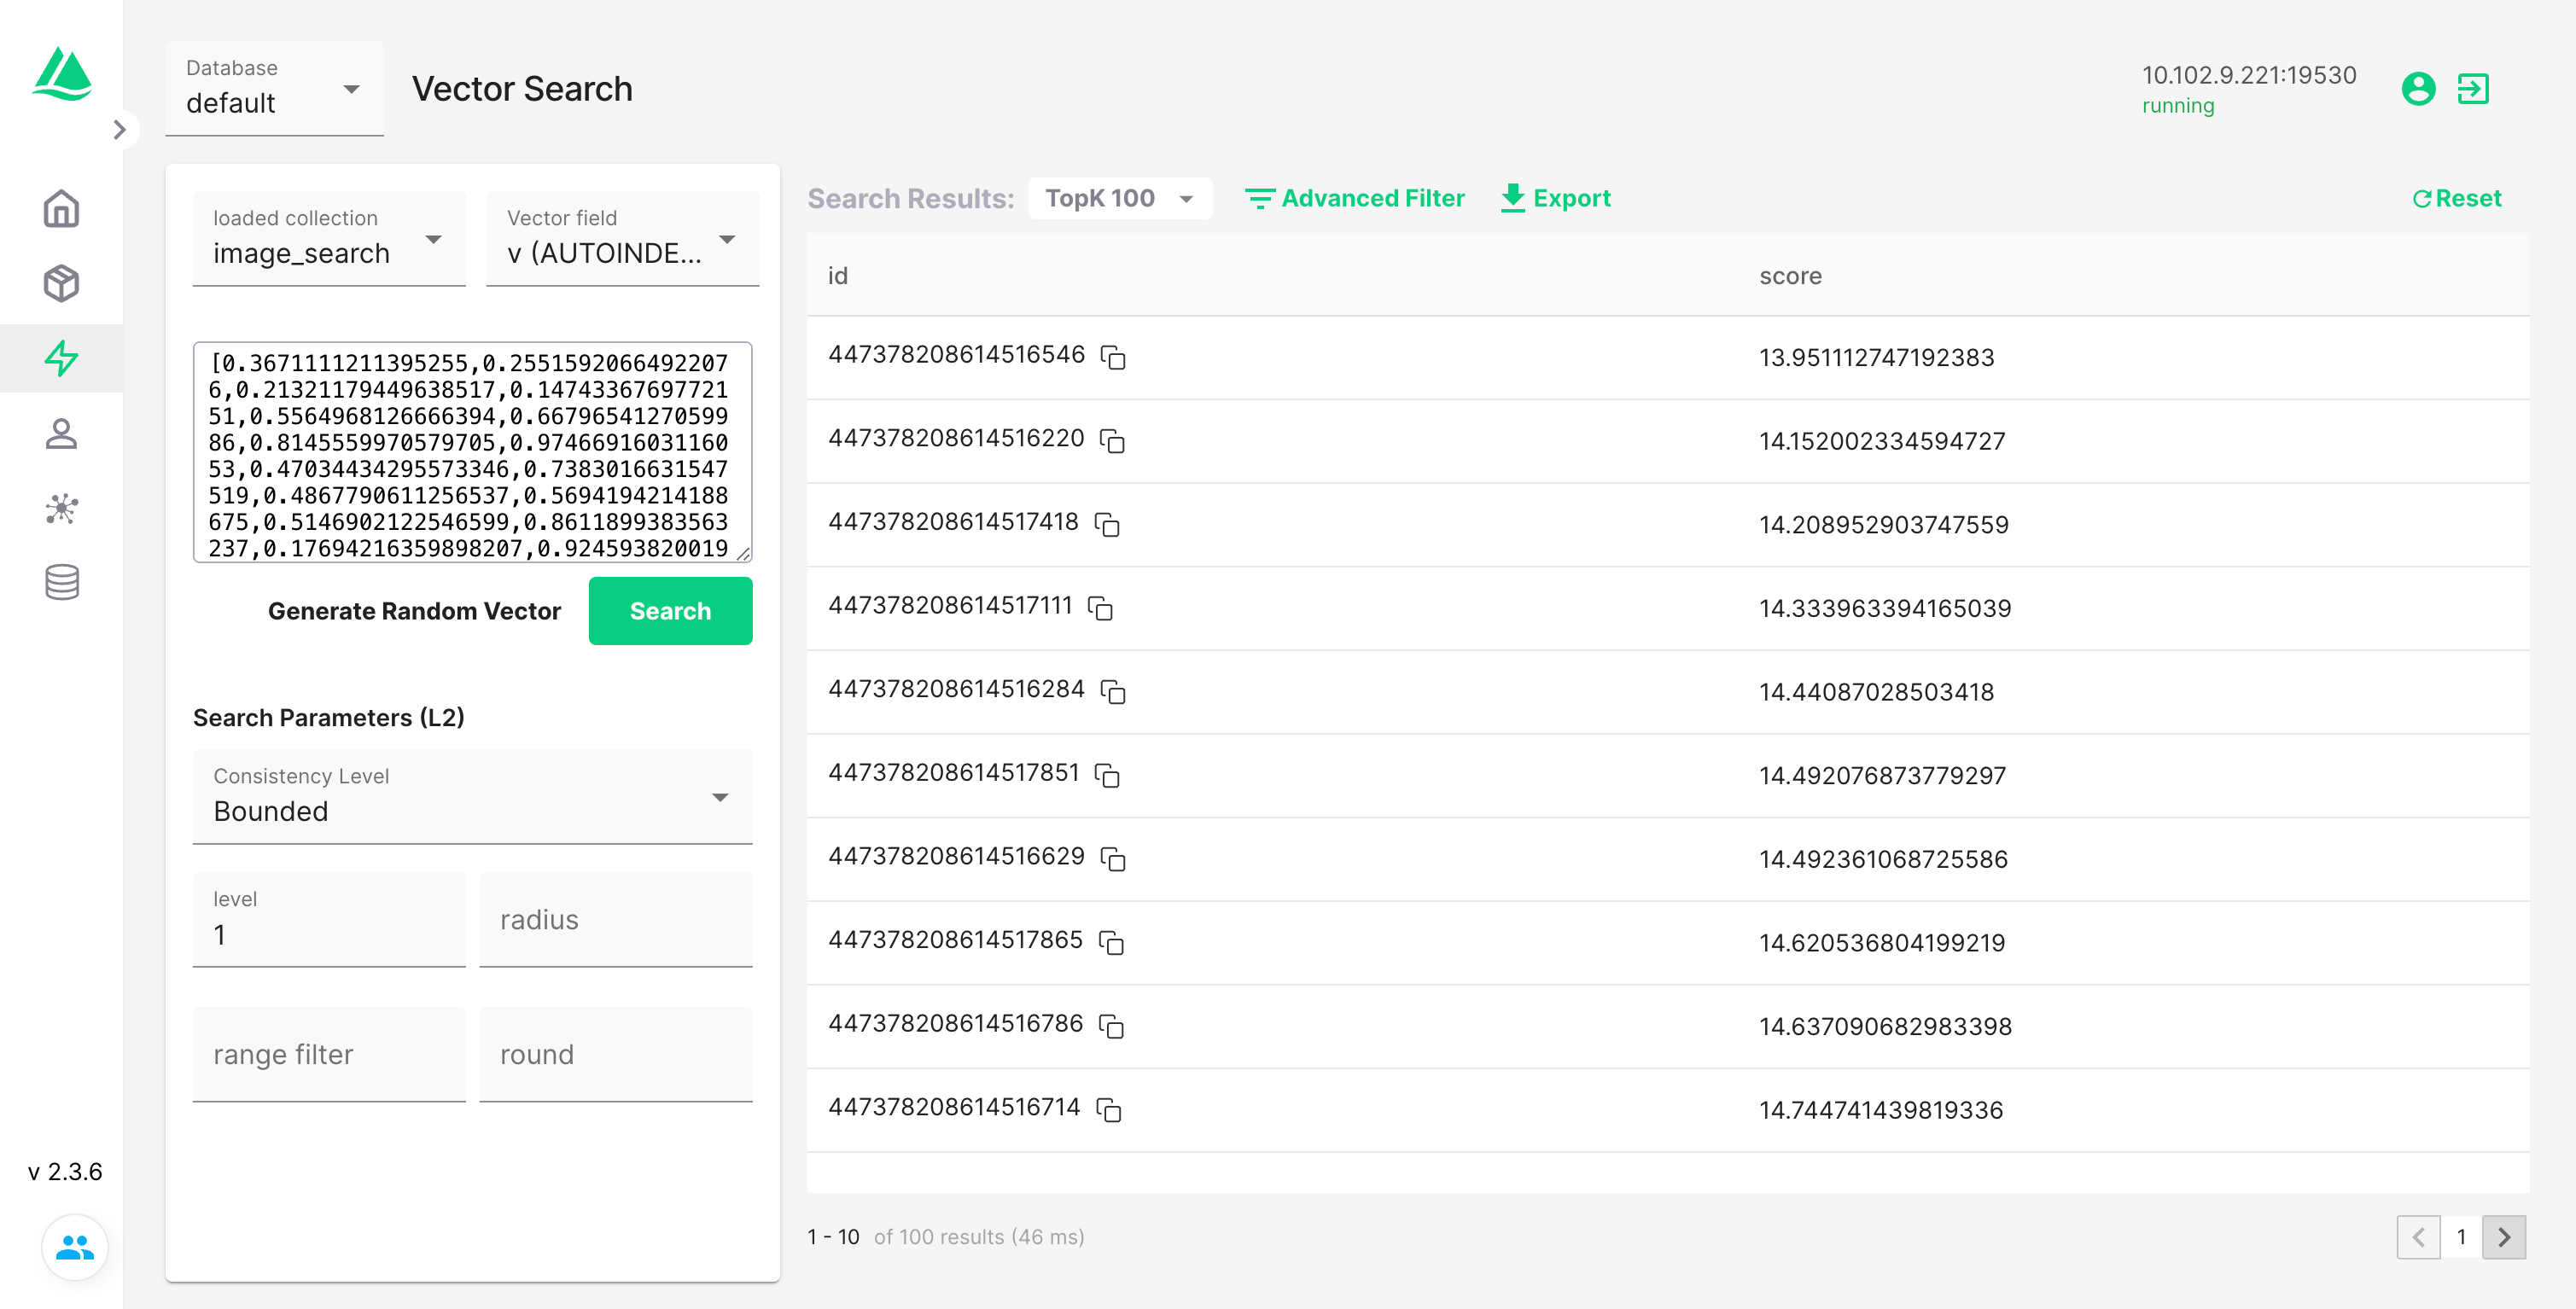Open the TopK 100 dropdown

pyautogui.click(x=1120, y=198)
